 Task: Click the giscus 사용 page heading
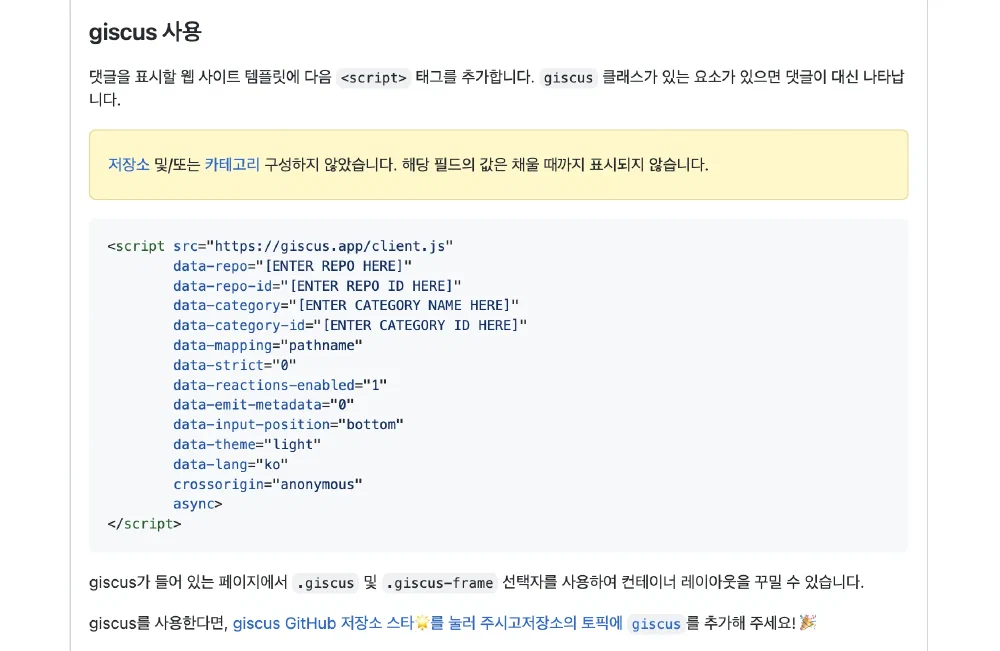(x=144, y=32)
